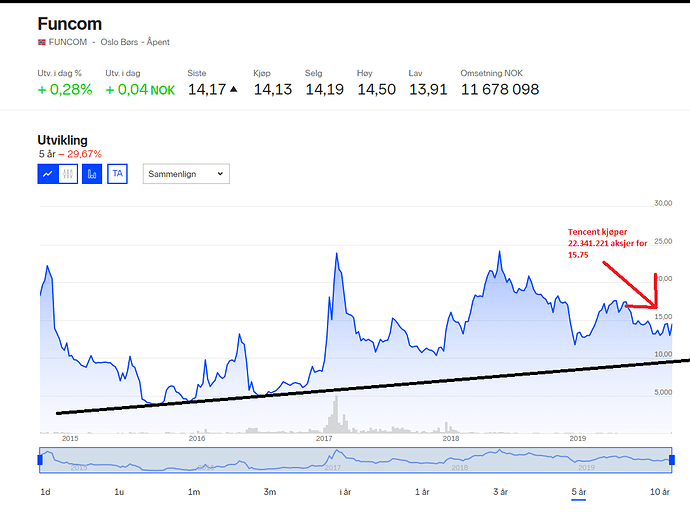Viewport: 690px width, 512px height.
Task: Grab the right range slider handle
Action: 672,460
